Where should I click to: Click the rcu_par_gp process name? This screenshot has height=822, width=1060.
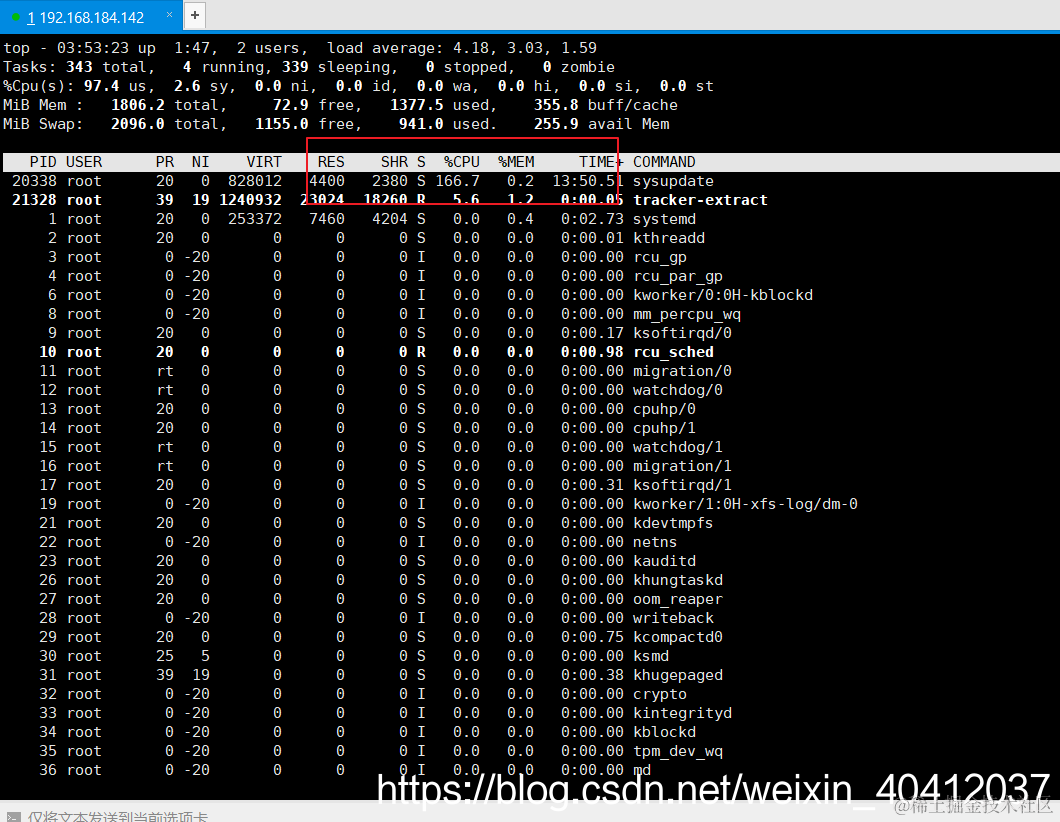677,276
